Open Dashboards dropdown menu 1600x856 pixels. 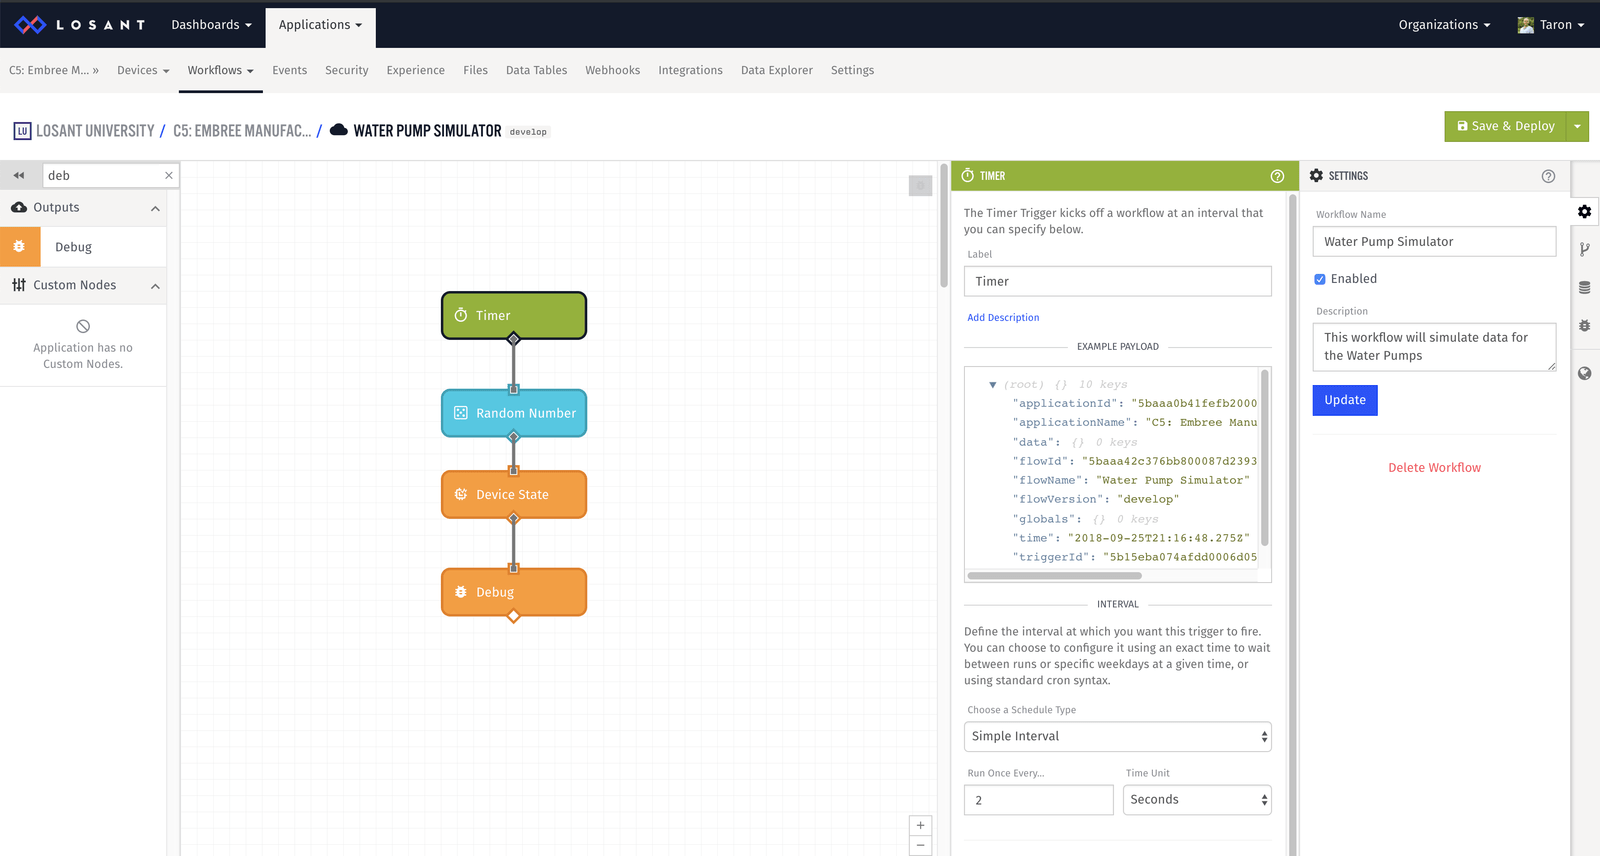click(211, 25)
